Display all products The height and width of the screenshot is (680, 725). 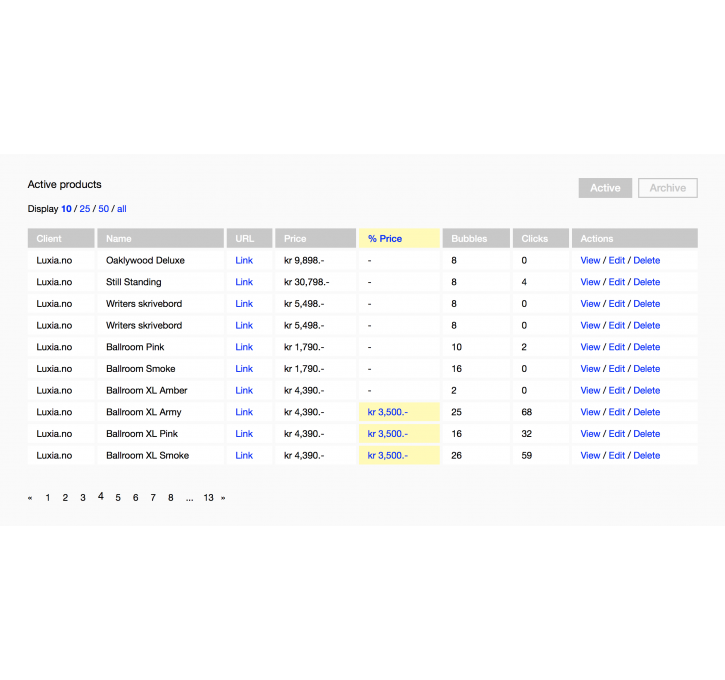coord(122,208)
